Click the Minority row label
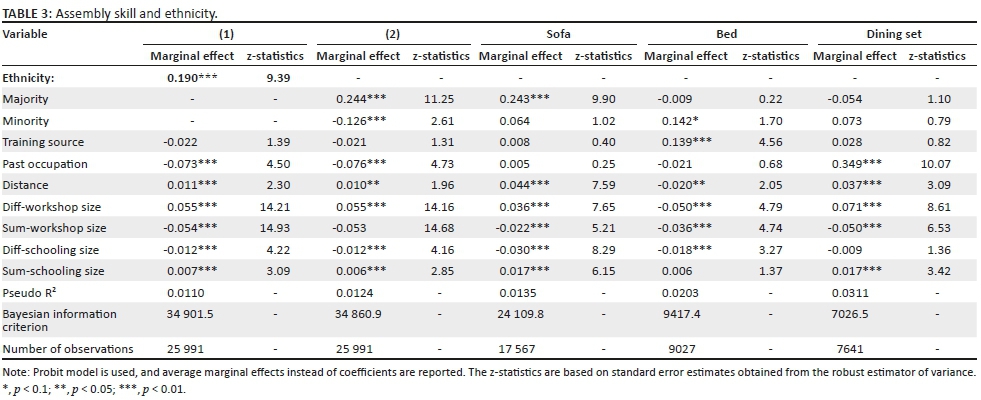This screenshot has width=981, height=400. coord(26,121)
